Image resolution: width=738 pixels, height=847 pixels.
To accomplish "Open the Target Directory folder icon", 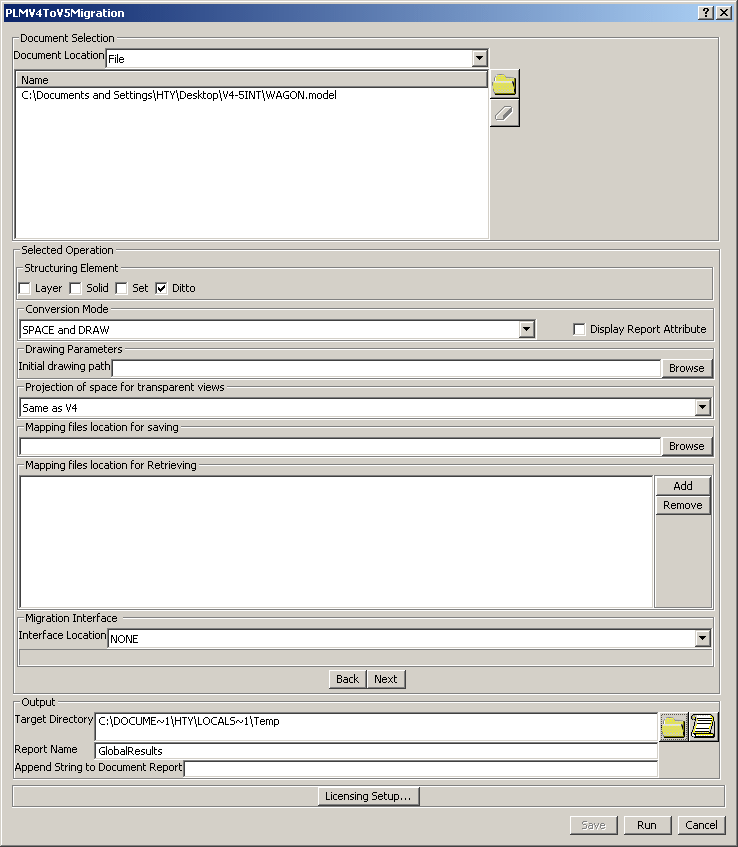I will click(673, 727).
